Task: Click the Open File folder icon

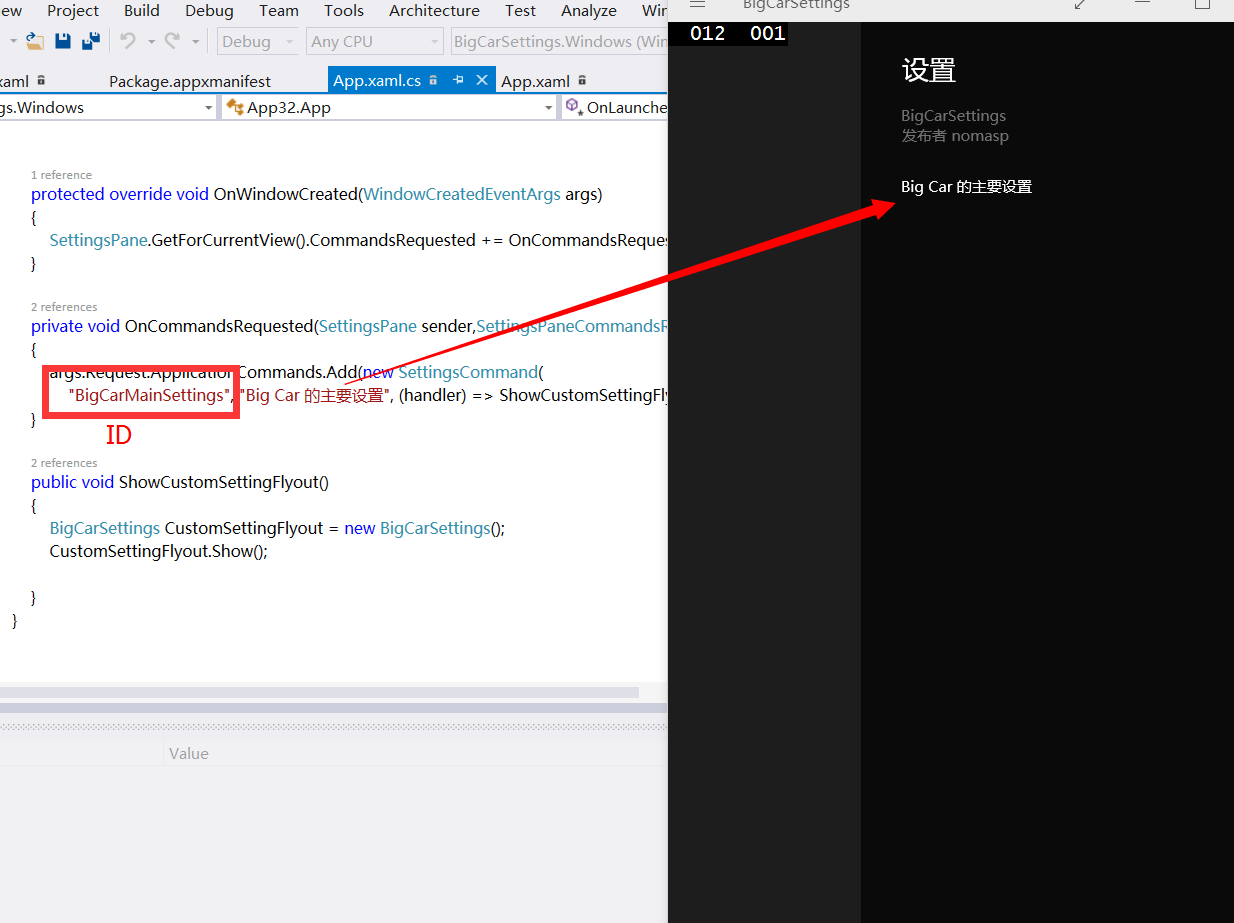Action: 35,42
